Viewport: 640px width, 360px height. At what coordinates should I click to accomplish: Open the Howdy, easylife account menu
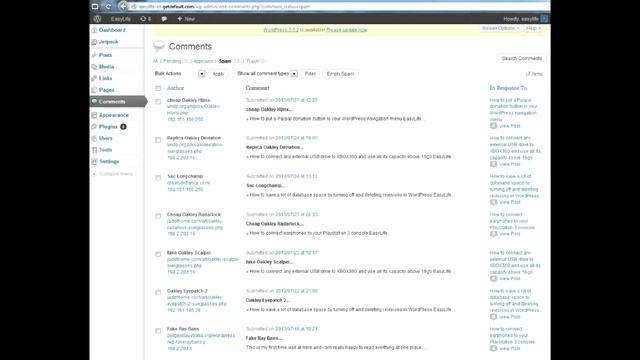[x=525, y=19]
